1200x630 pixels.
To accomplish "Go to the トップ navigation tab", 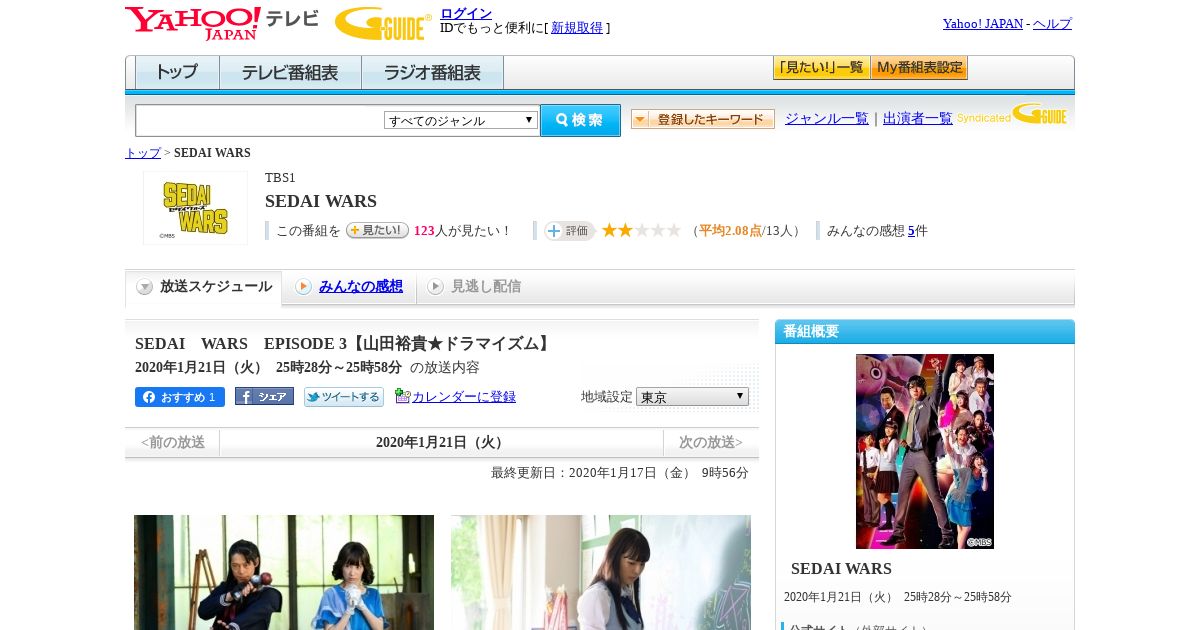I will (177, 73).
